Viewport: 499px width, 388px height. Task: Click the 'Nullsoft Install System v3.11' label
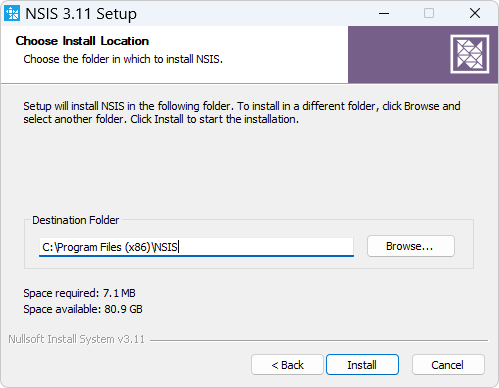[77, 339]
